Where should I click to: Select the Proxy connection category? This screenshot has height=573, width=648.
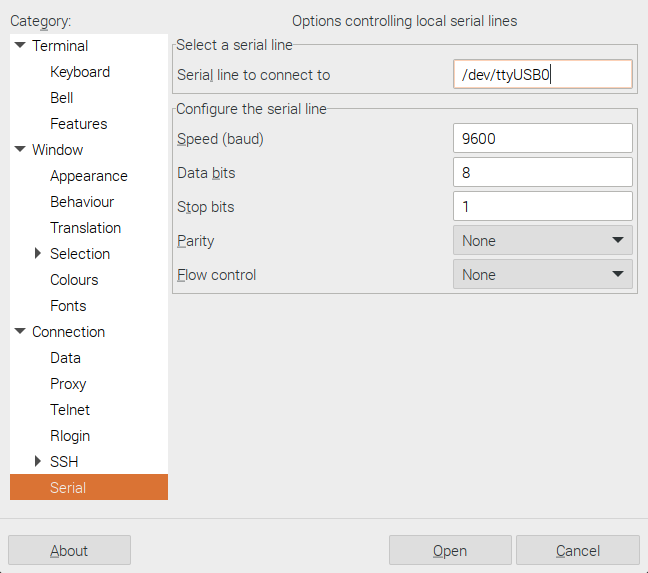pos(68,384)
